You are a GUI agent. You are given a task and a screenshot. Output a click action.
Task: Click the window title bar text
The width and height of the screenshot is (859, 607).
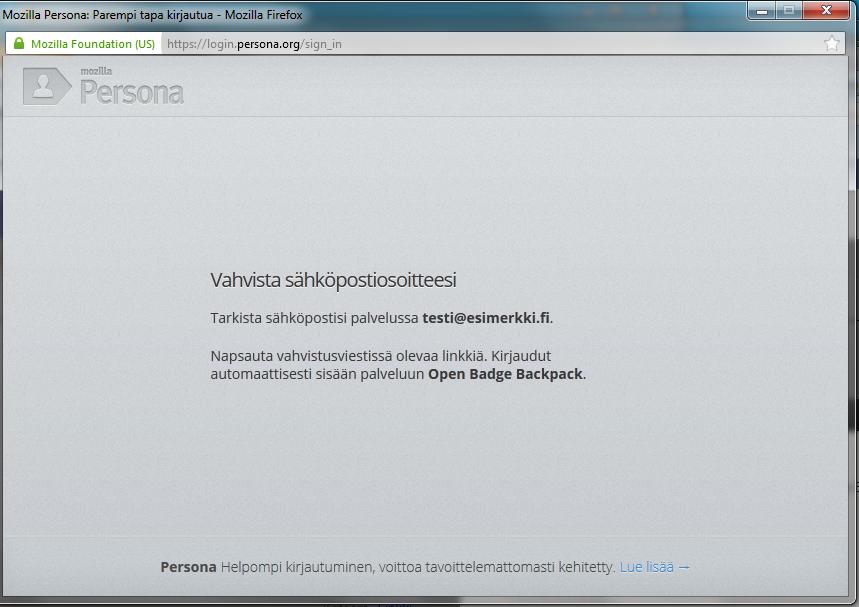152,15
